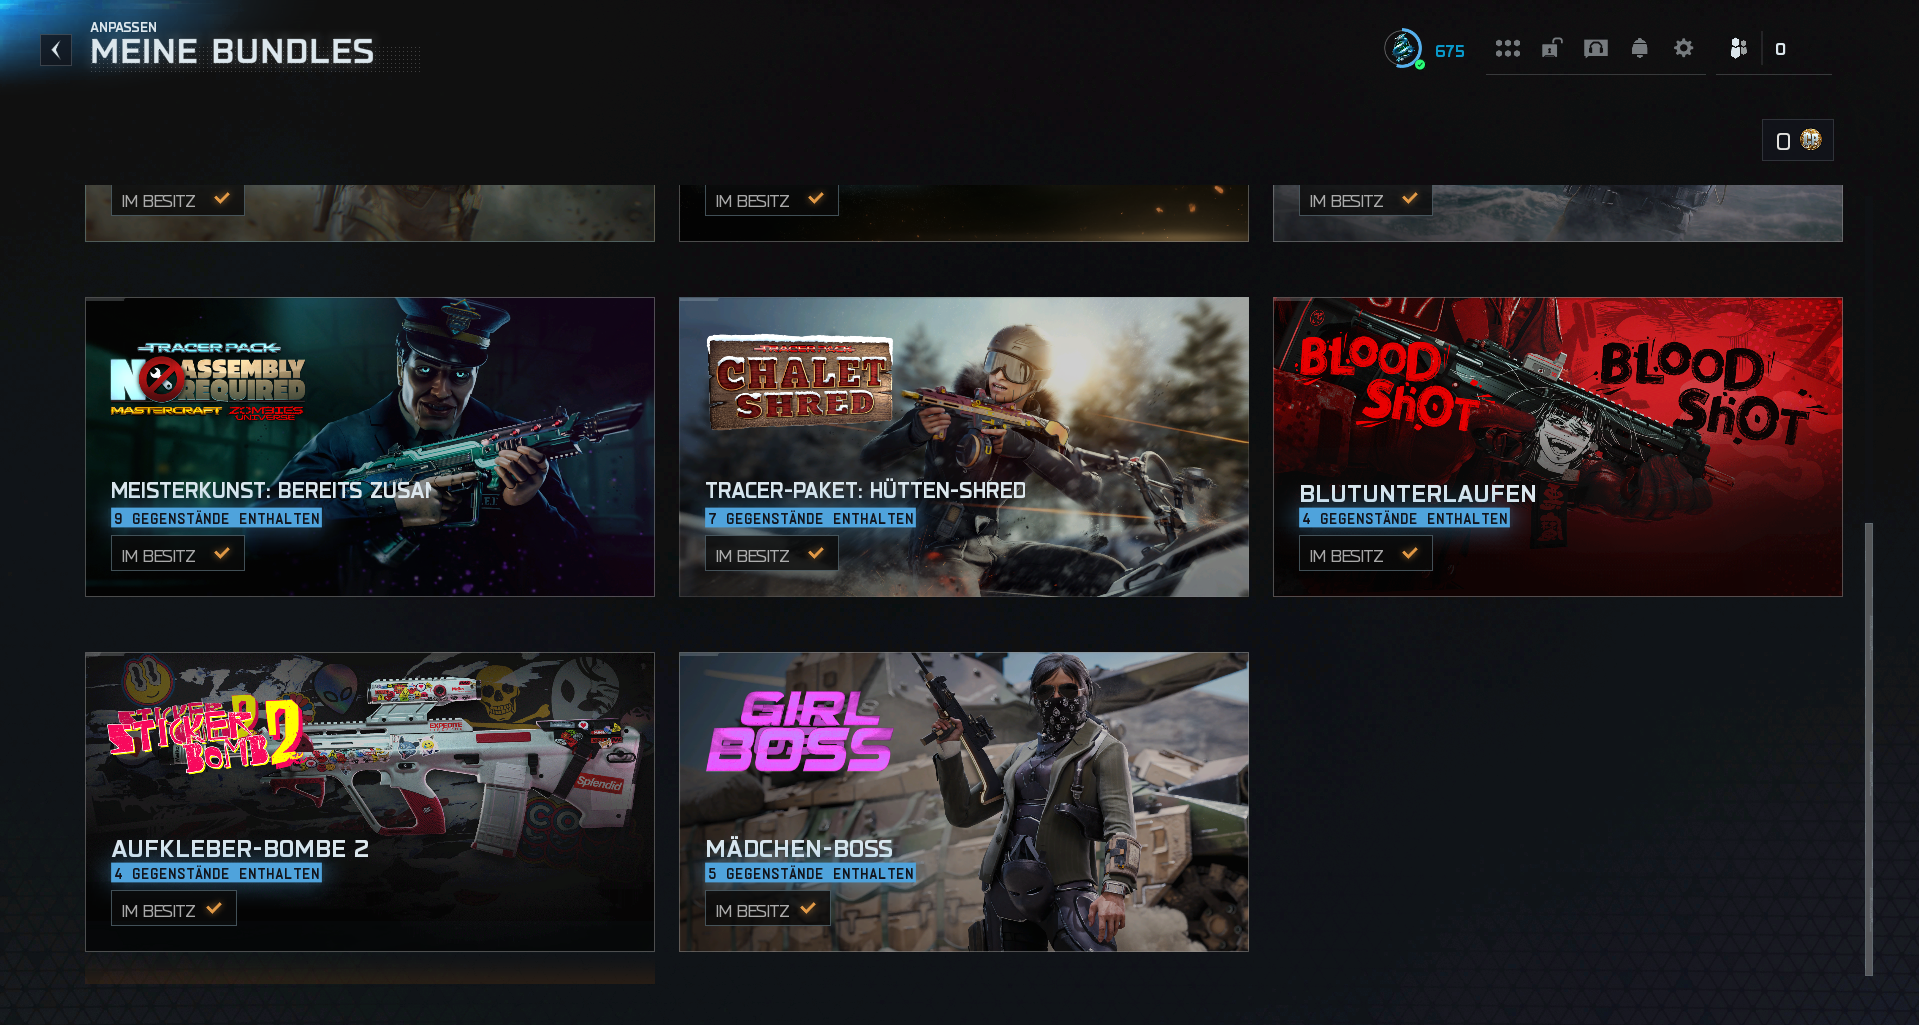1919x1025 pixels.
Task: Open the No Assembly Required Mastercraft bundle
Action: [370, 447]
